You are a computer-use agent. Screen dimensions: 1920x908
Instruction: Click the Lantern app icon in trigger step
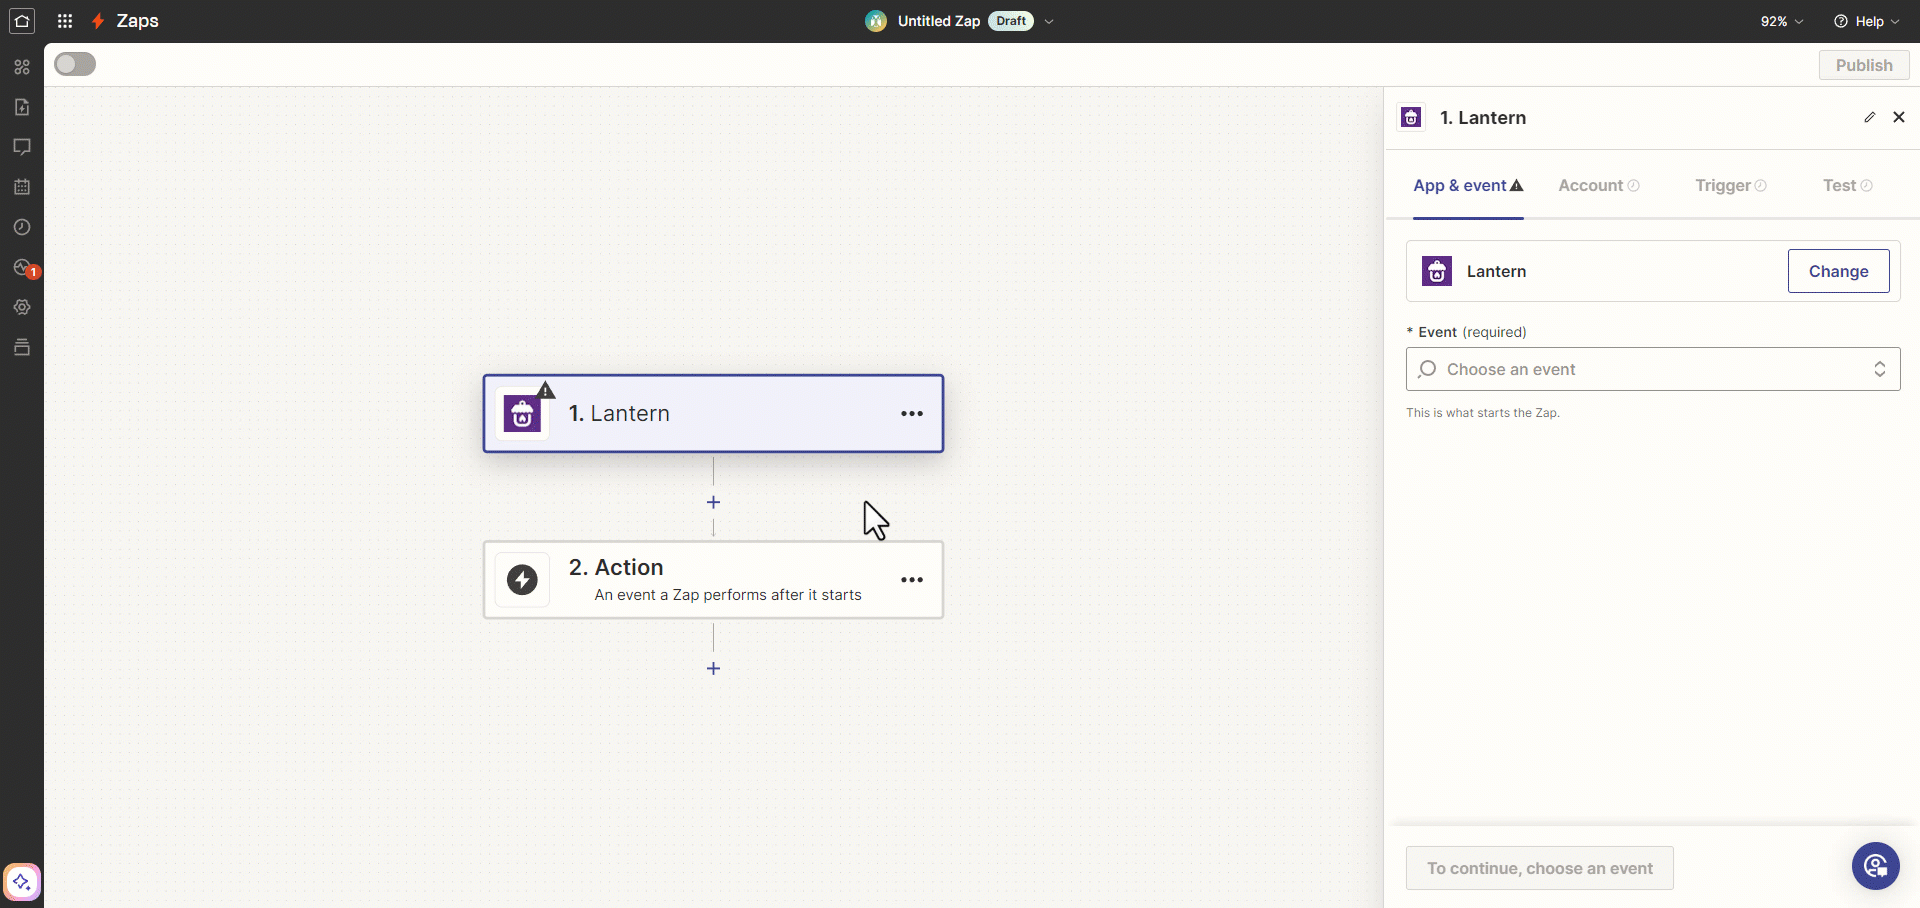[x=522, y=414]
